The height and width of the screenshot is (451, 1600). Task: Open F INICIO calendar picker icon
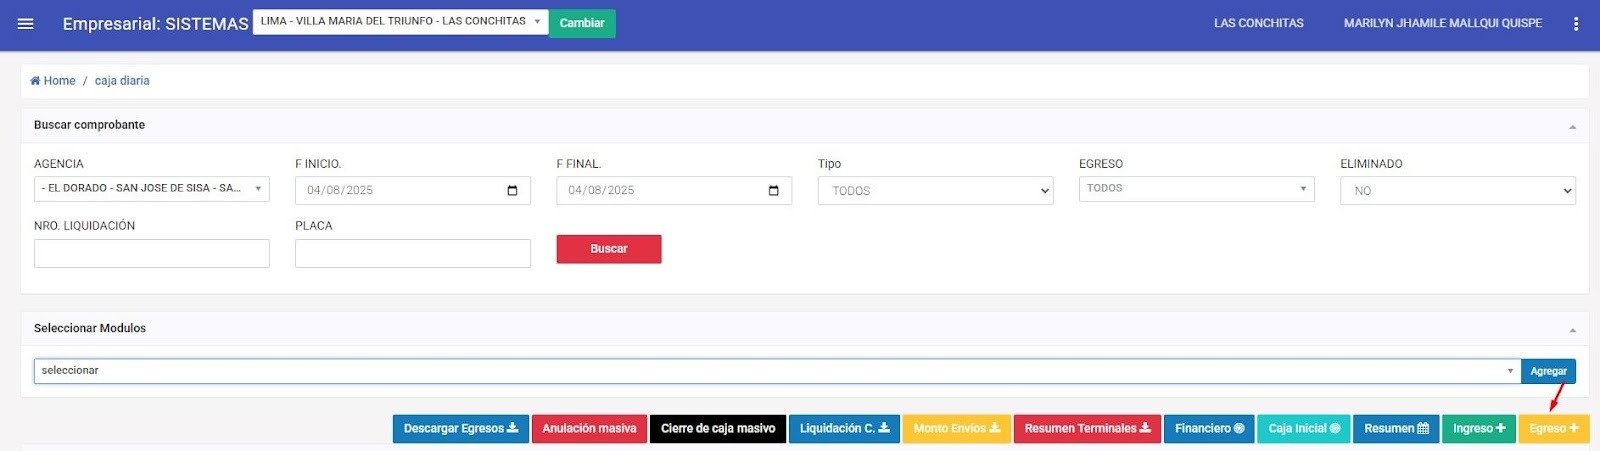pos(512,191)
